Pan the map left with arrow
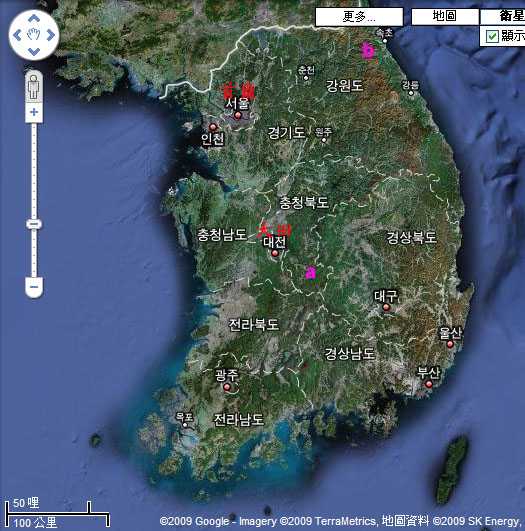The image size is (525, 531). tap(17, 35)
